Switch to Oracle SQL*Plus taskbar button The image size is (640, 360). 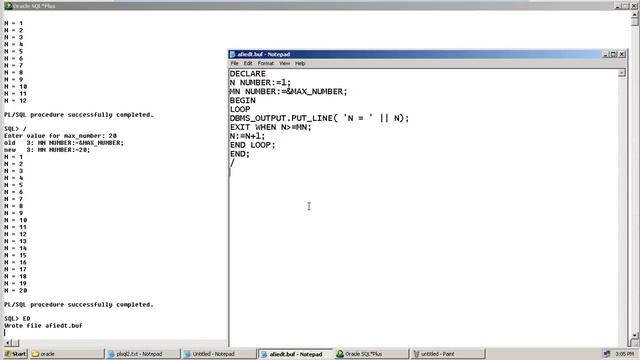pos(371,354)
